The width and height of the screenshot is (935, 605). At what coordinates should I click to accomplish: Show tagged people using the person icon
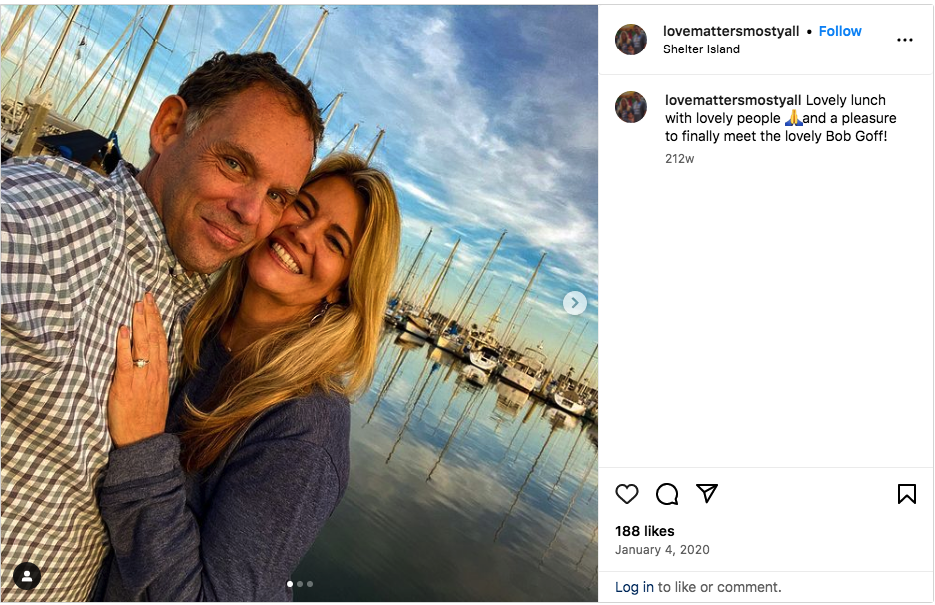[27, 575]
